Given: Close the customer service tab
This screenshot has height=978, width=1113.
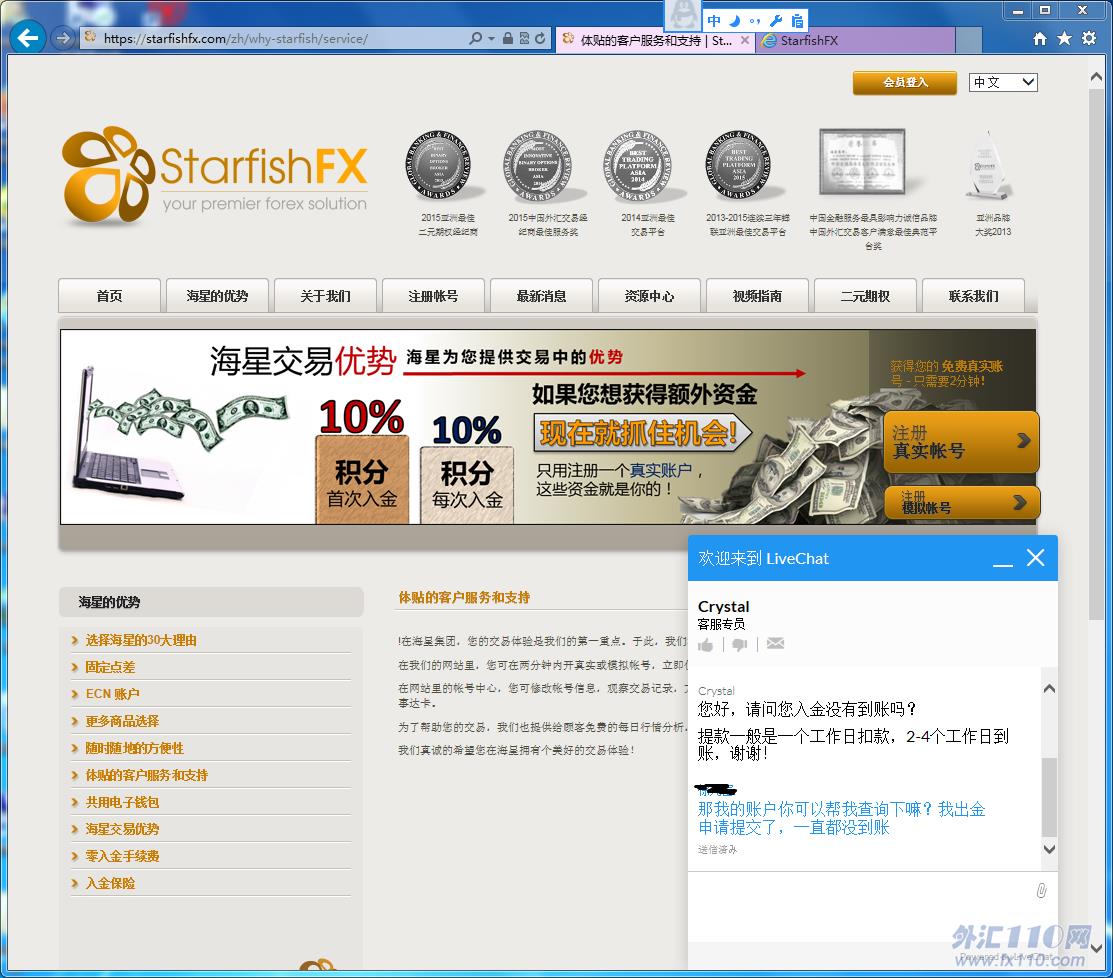Looking at the screenshot, I should point(745,40).
